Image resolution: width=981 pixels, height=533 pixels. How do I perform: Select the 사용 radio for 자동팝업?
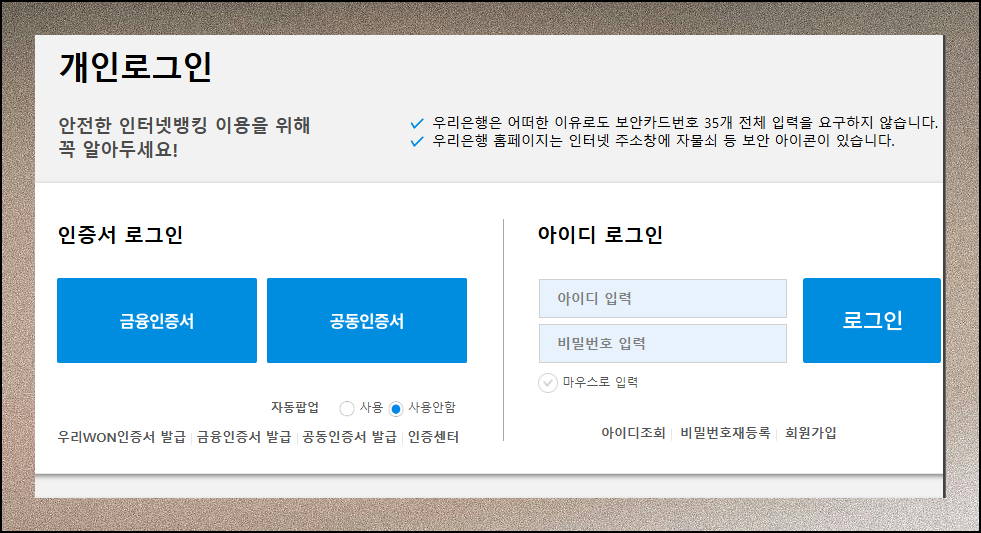[347, 409]
